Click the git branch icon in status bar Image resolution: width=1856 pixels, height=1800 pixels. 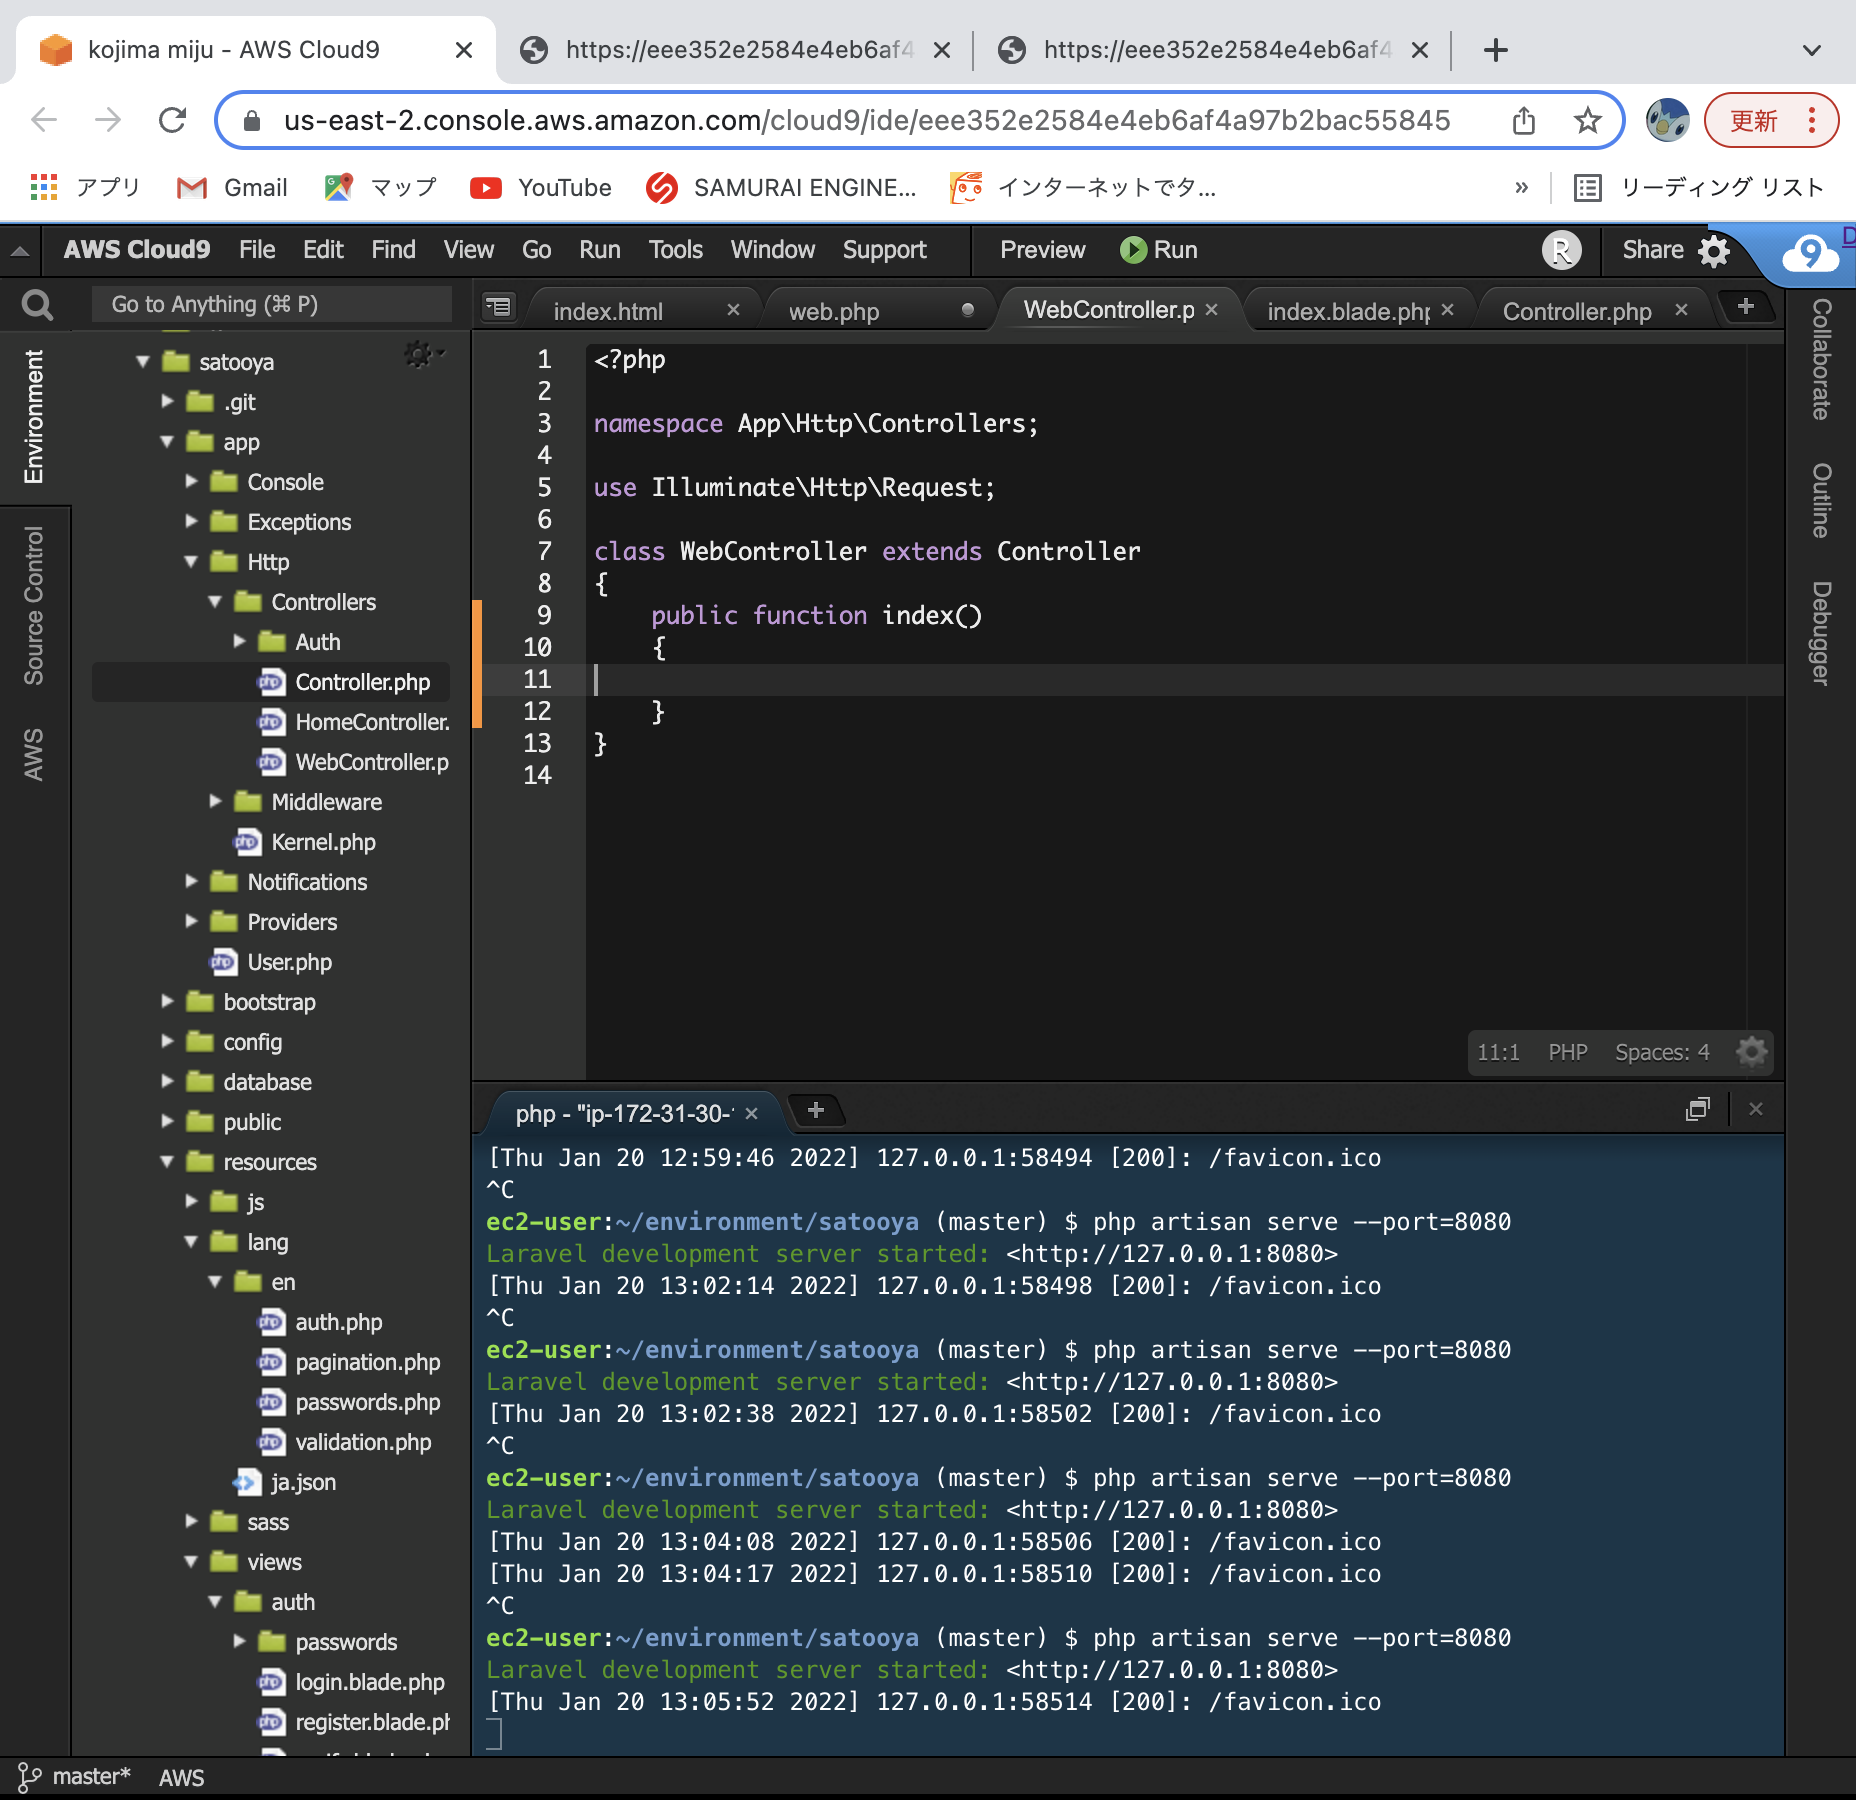coord(29,1777)
